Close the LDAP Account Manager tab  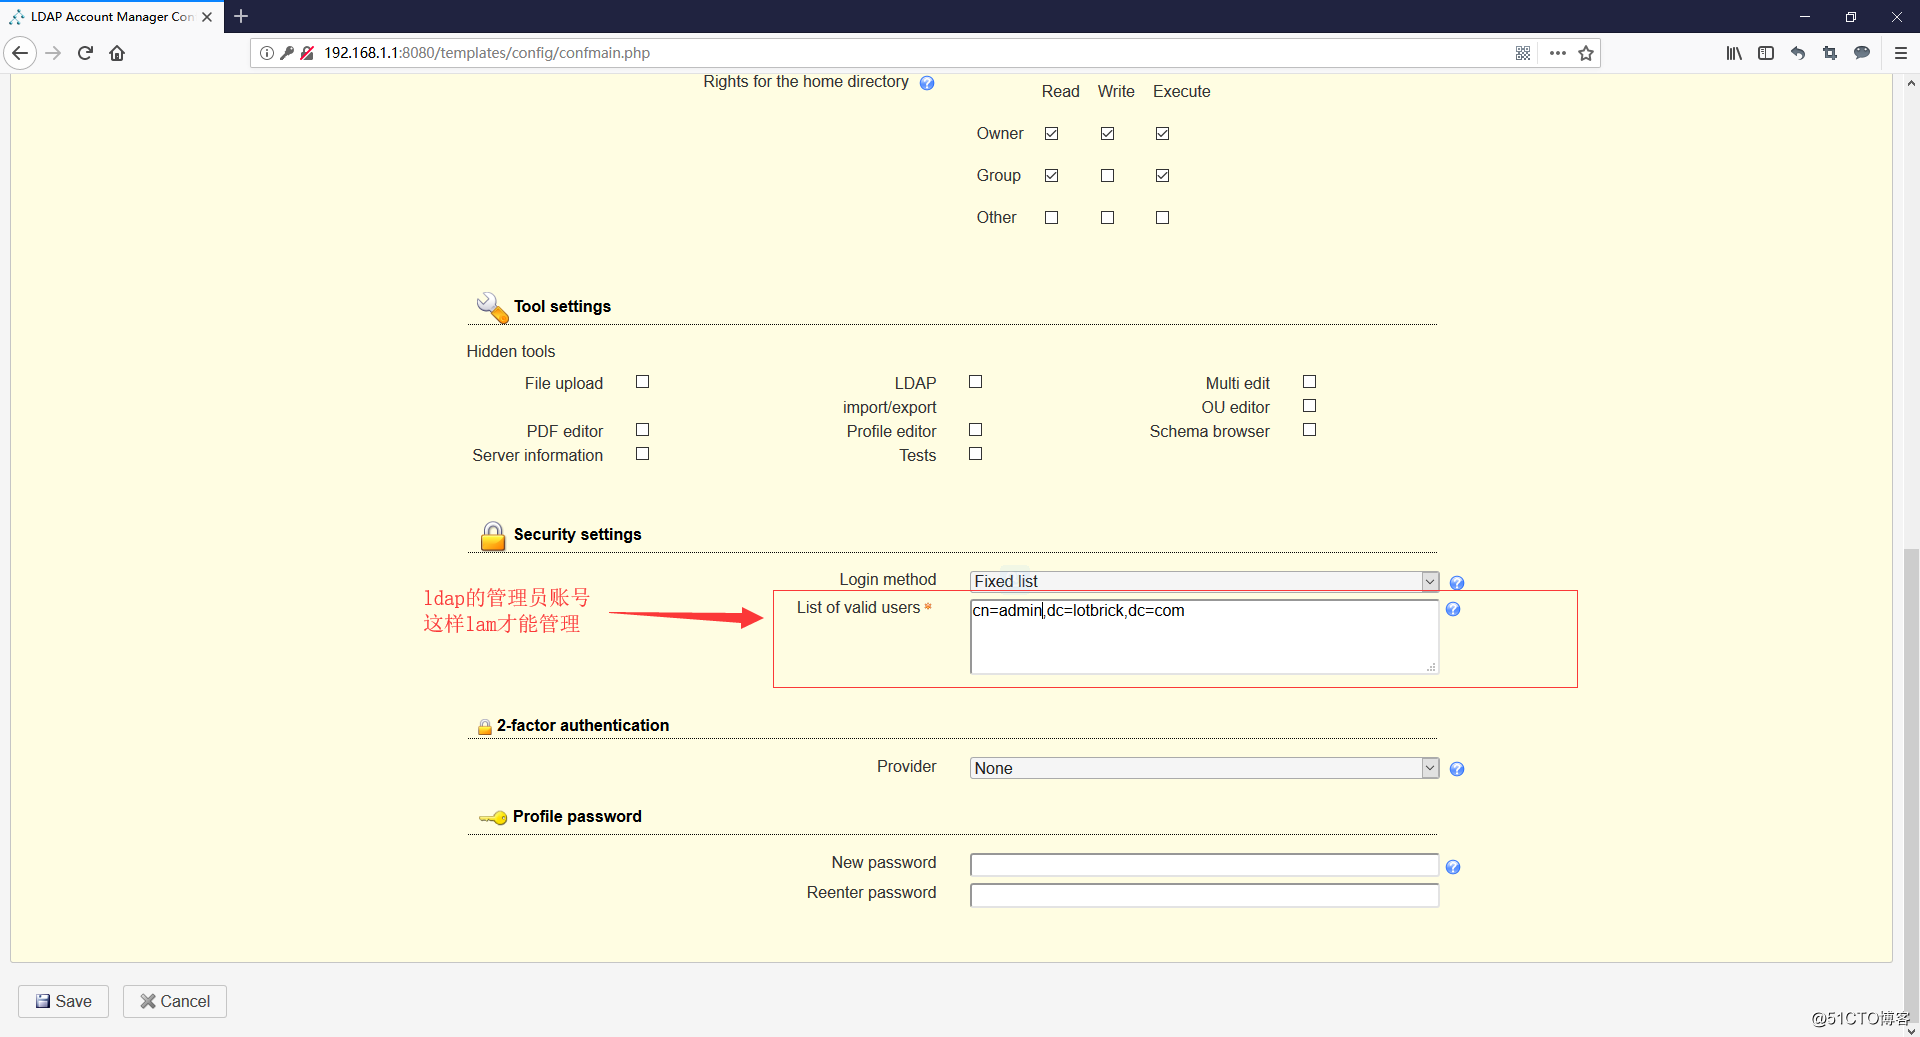tap(207, 17)
